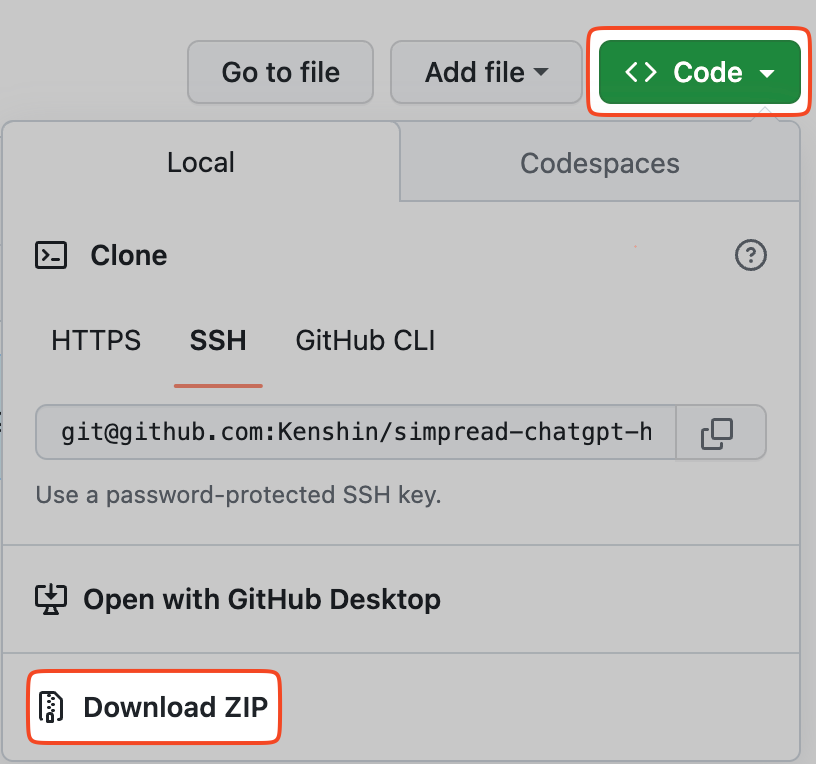Click the Go to file button
The height and width of the screenshot is (764, 816).
(280, 72)
